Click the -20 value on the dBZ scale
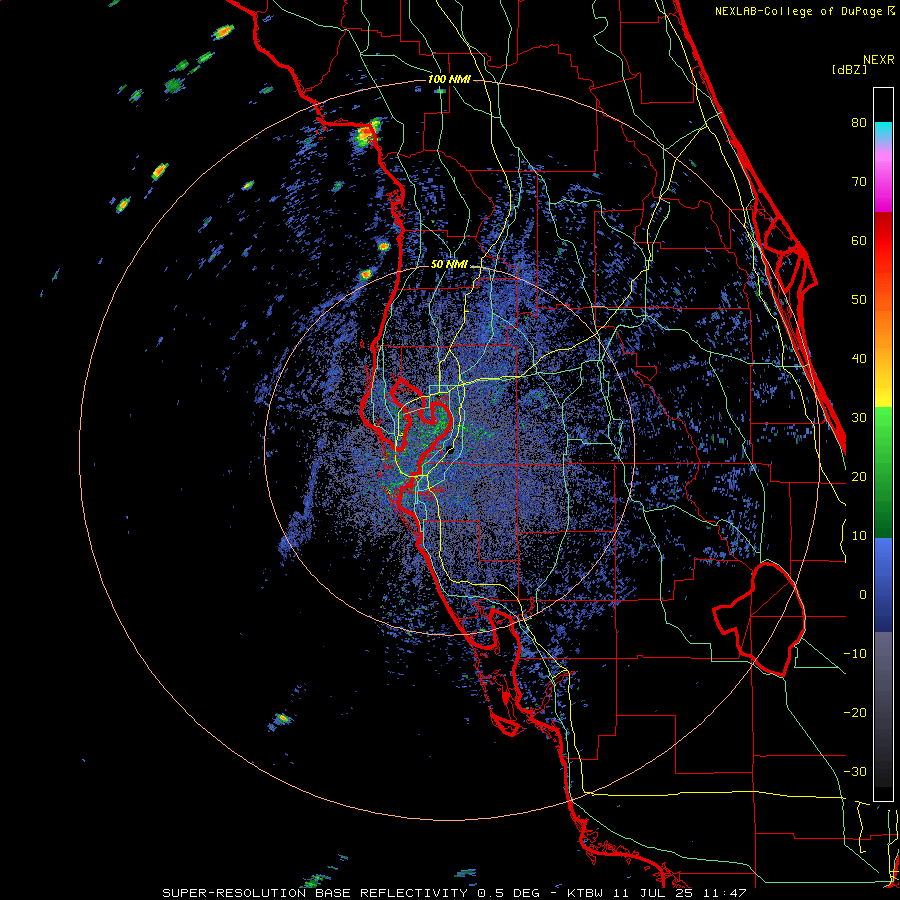Image resolution: width=900 pixels, height=900 pixels. (855, 713)
